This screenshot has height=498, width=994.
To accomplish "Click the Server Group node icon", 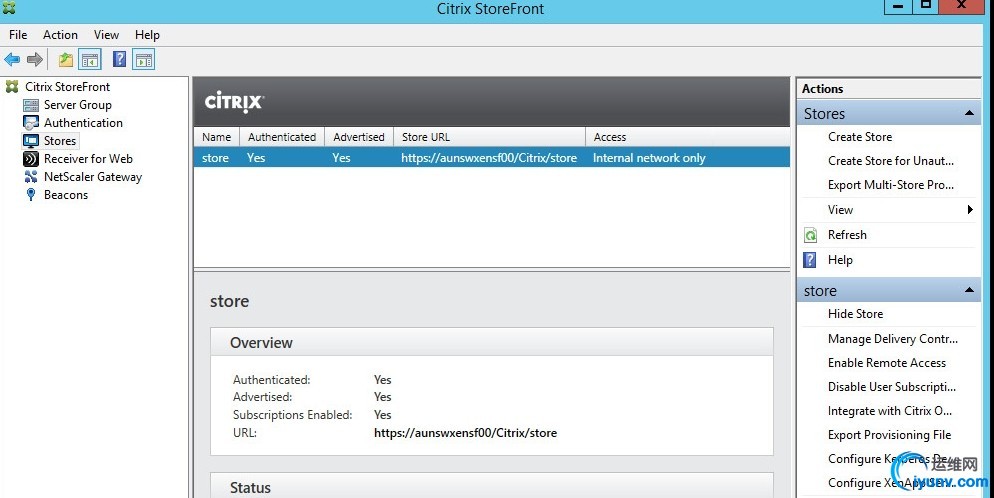I will 30,105.
